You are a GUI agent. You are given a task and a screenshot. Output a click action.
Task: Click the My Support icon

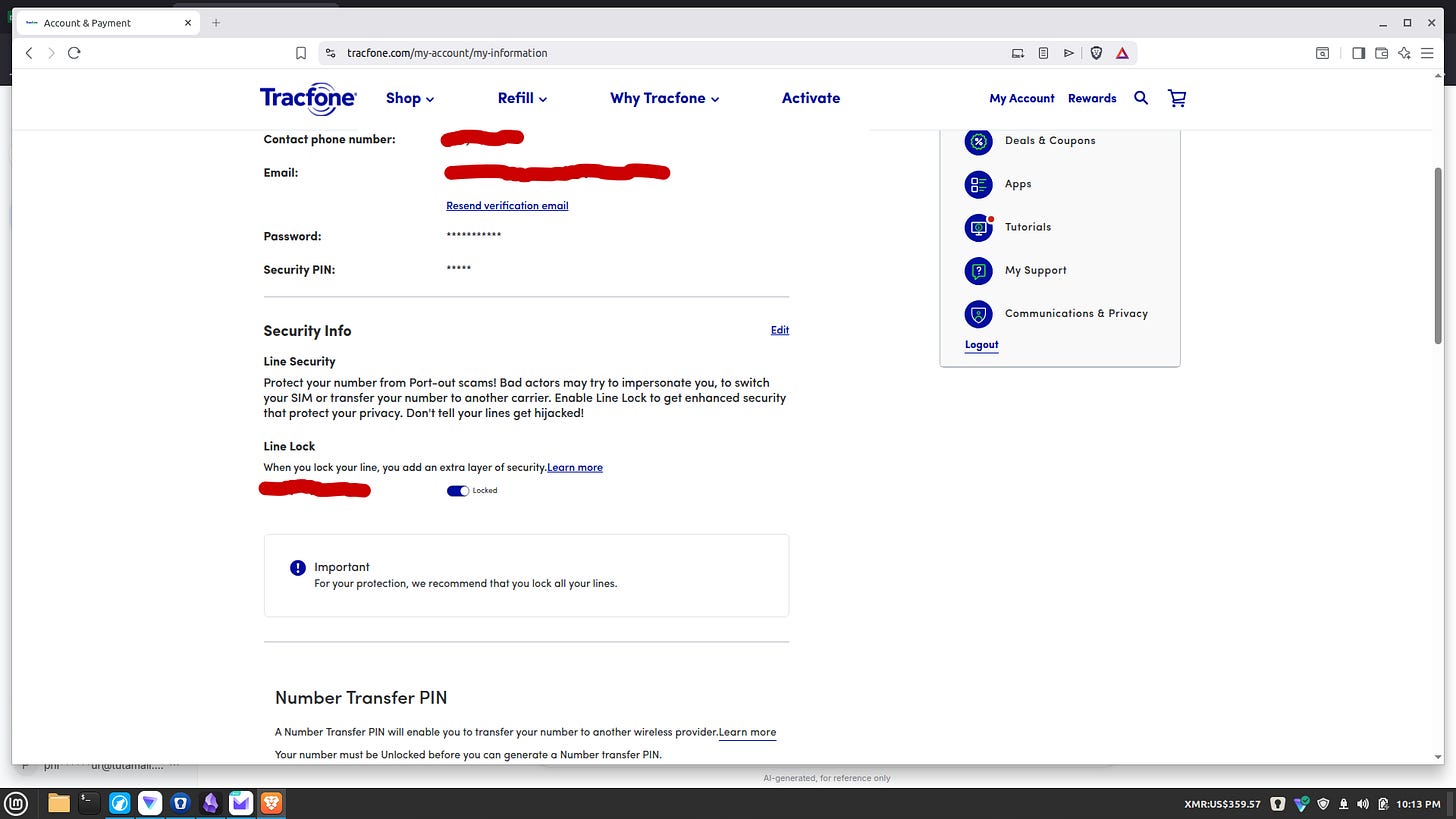point(978,270)
